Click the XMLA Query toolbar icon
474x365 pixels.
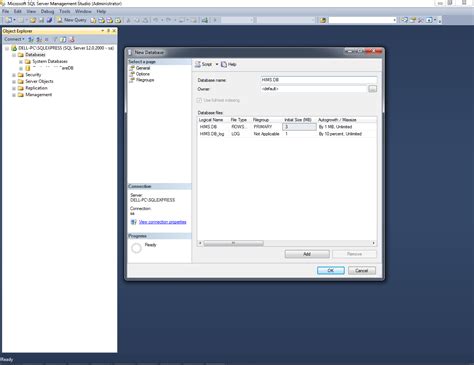click(x=118, y=20)
